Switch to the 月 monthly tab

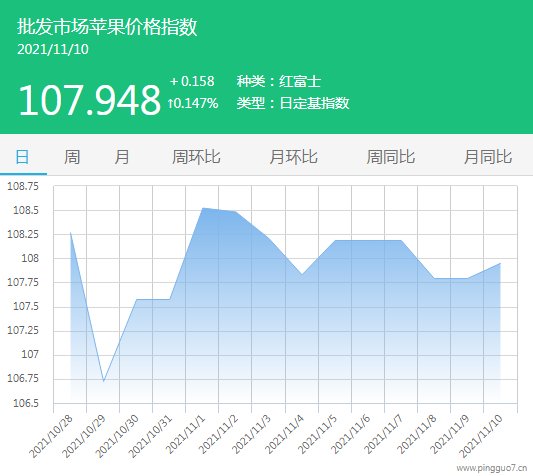coord(122,157)
